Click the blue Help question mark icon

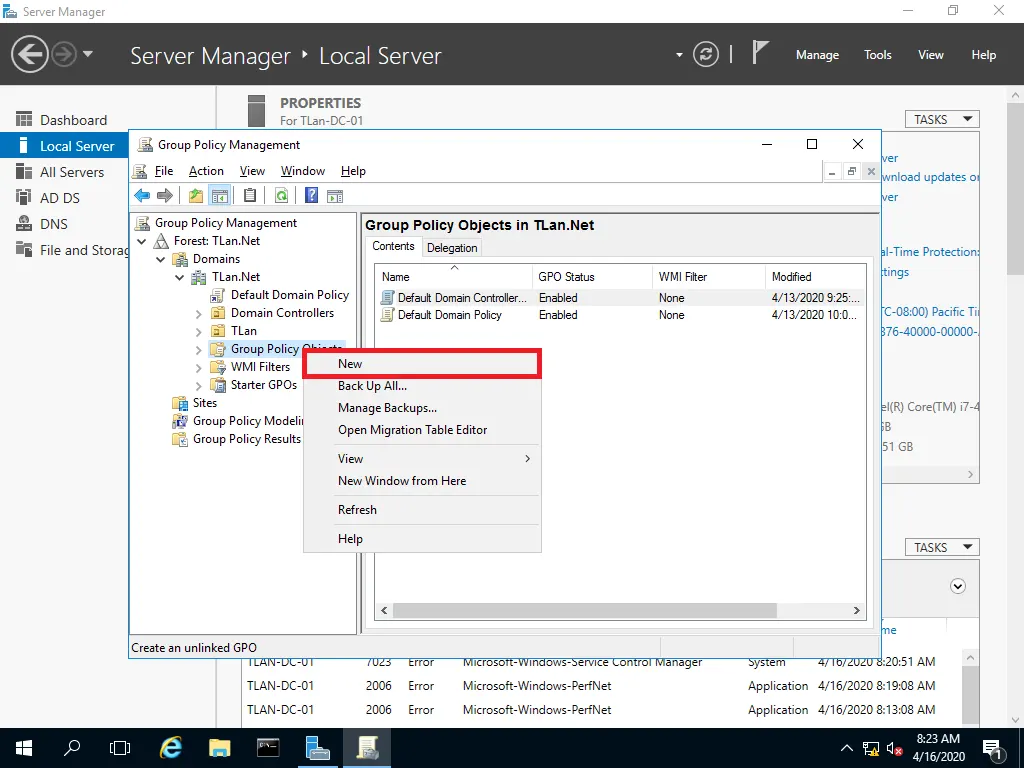(312, 195)
